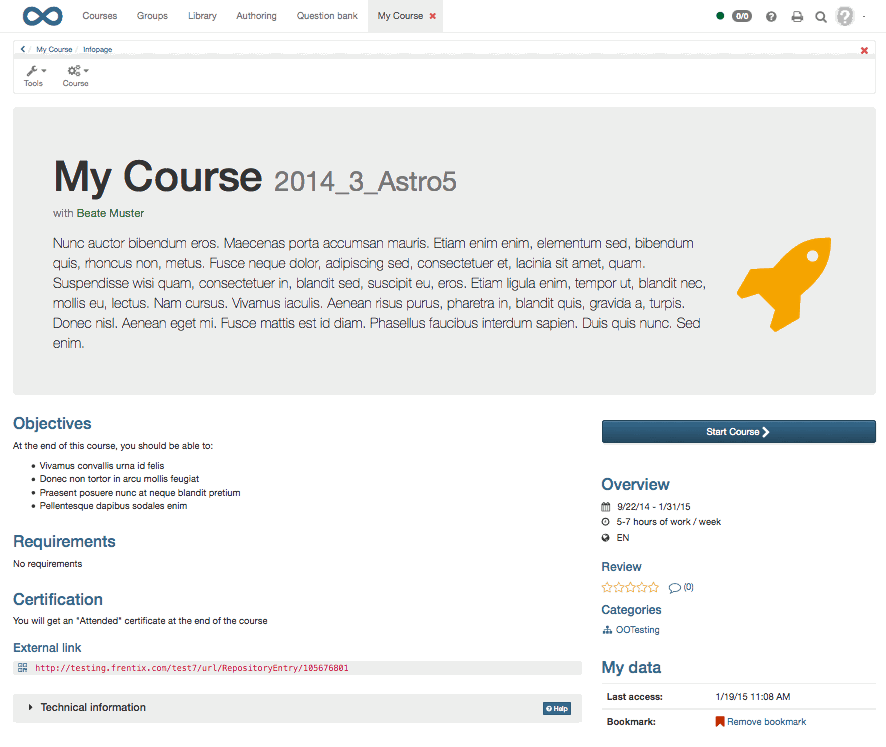This screenshot has width=886, height=747.
Task: Click the QR code icon beside external link
Action: [22, 668]
